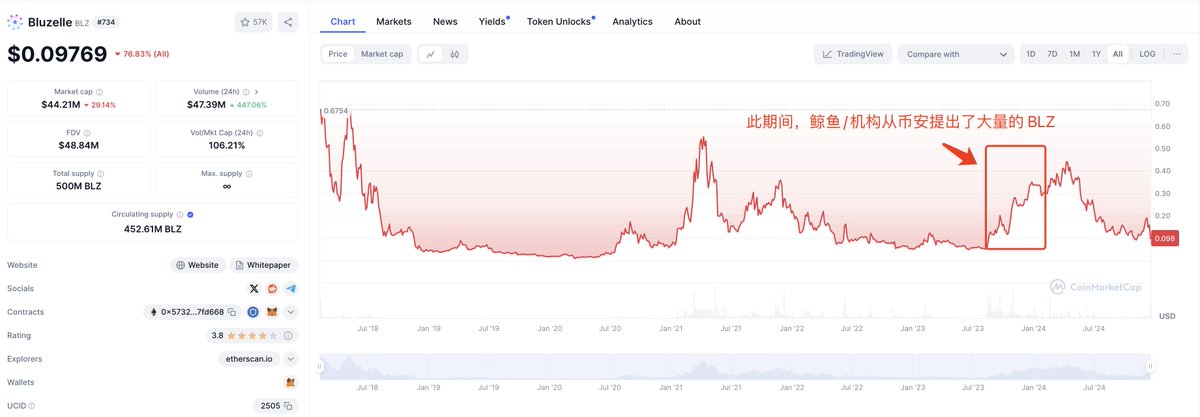This screenshot has height=417, width=1200.
Task: Copy the UCID 2505 value
Action: tap(288, 405)
